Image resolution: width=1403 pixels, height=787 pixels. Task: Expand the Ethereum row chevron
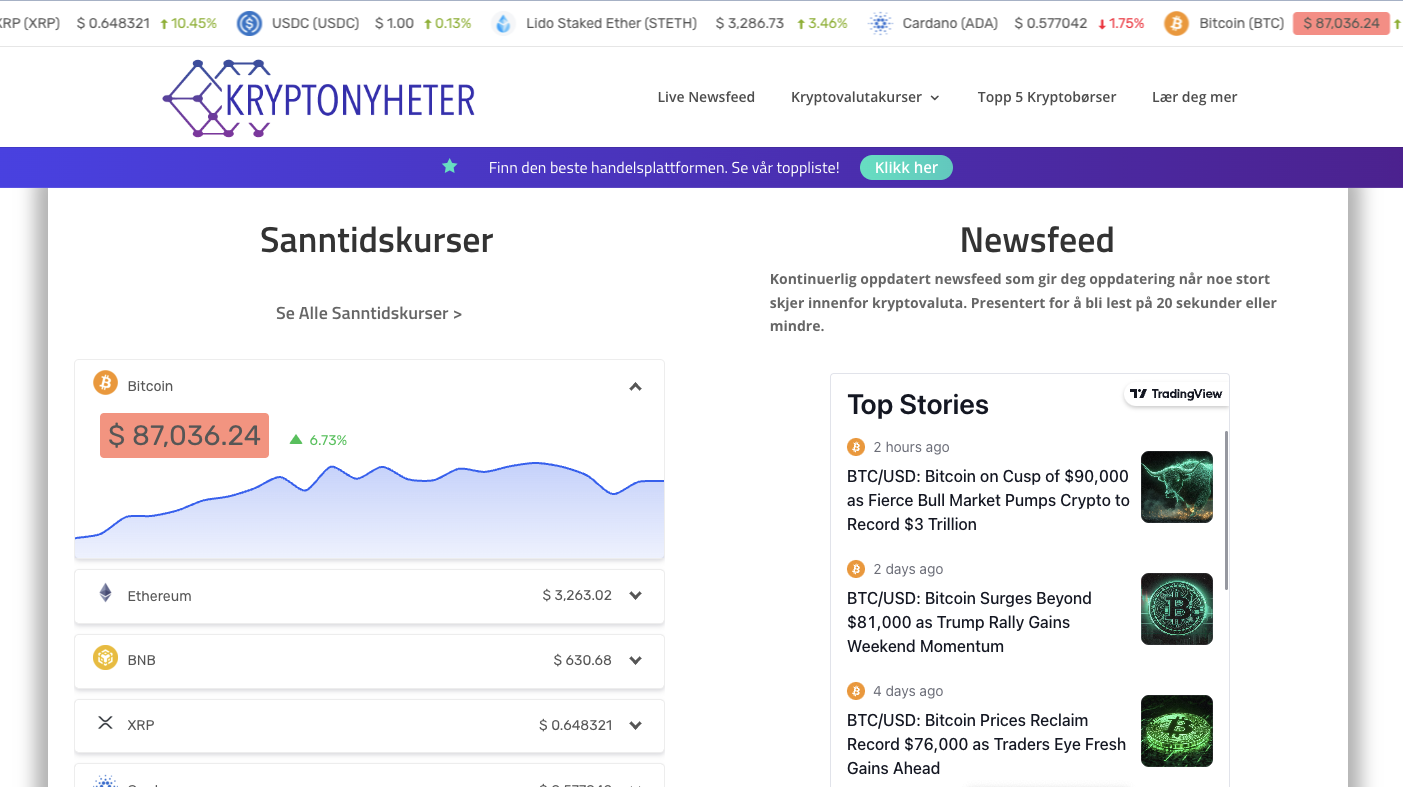(x=635, y=596)
